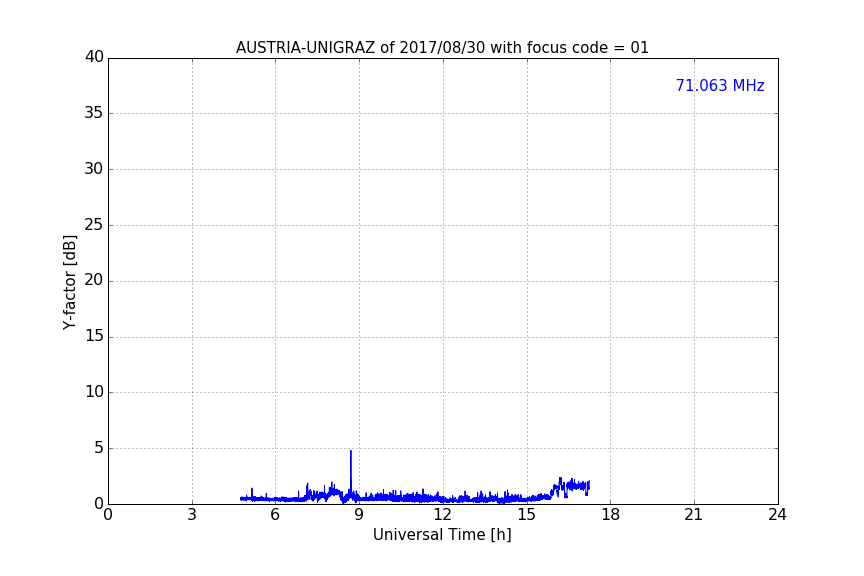
Task: Click the 'Y-factor [dB]' axis label
Action: pos(69,282)
